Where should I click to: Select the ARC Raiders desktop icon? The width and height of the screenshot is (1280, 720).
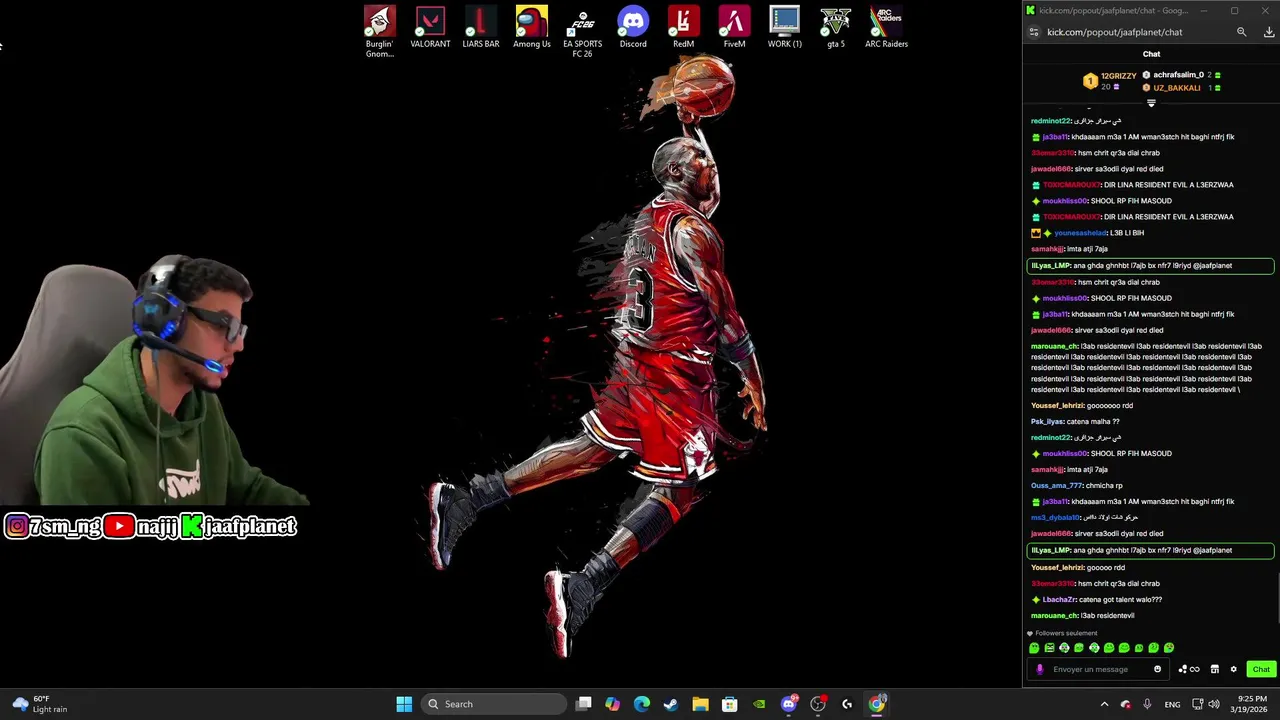(x=887, y=28)
